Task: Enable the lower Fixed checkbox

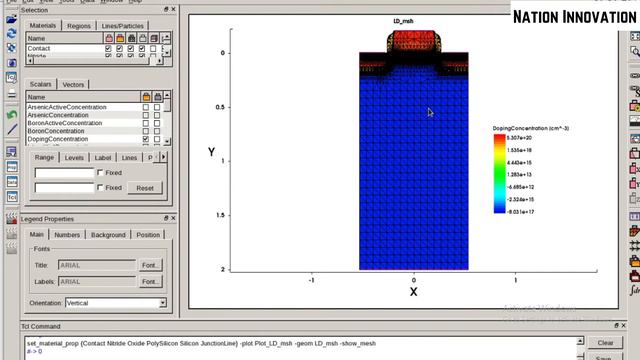Action: (100, 187)
